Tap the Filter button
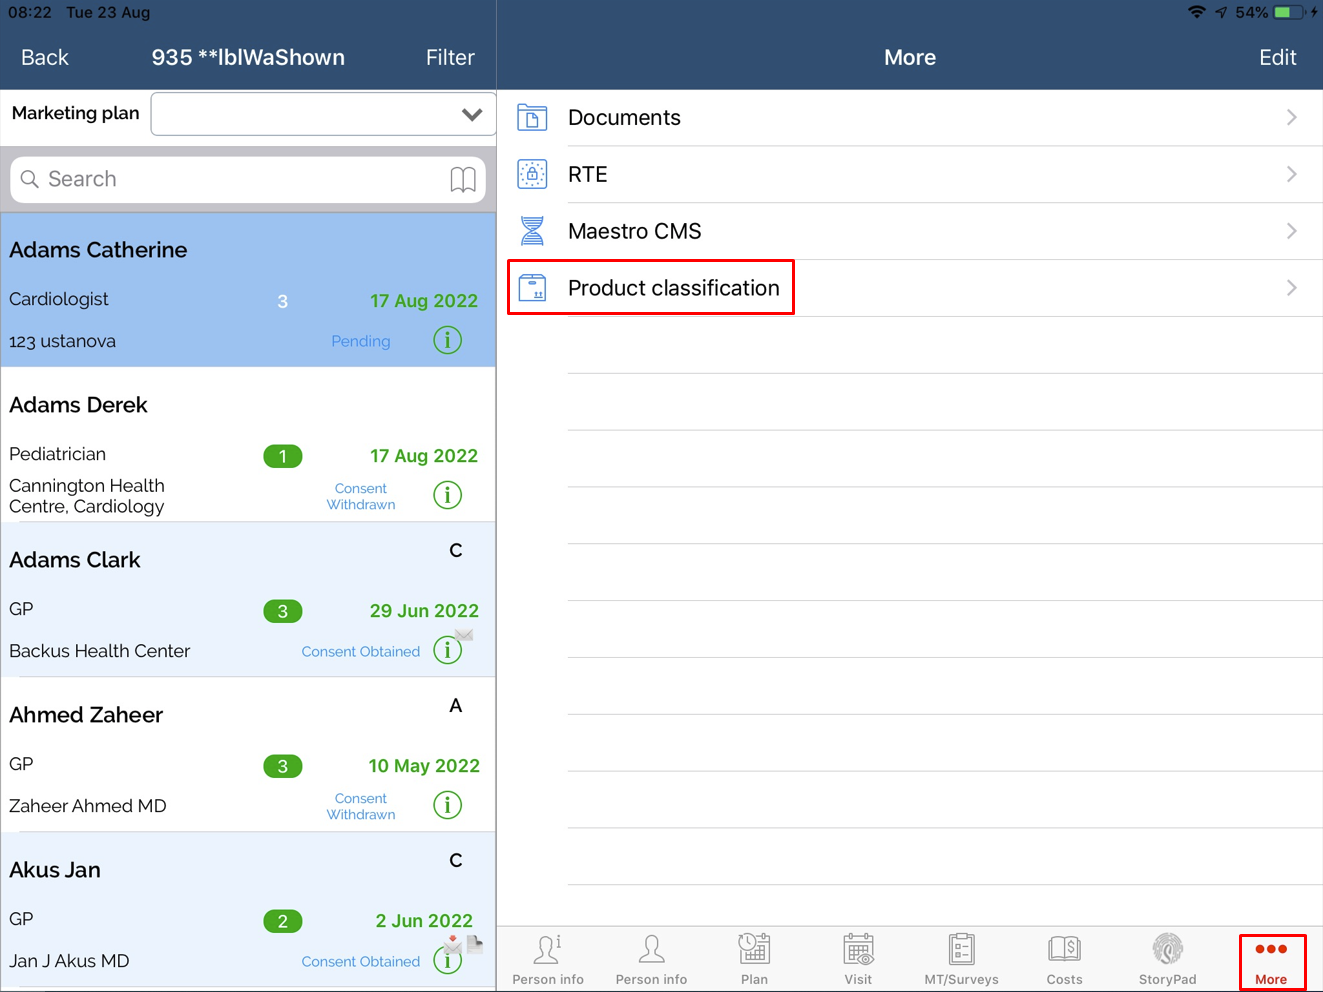Viewport: 1323px width, 992px height. click(x=450, y=58)
